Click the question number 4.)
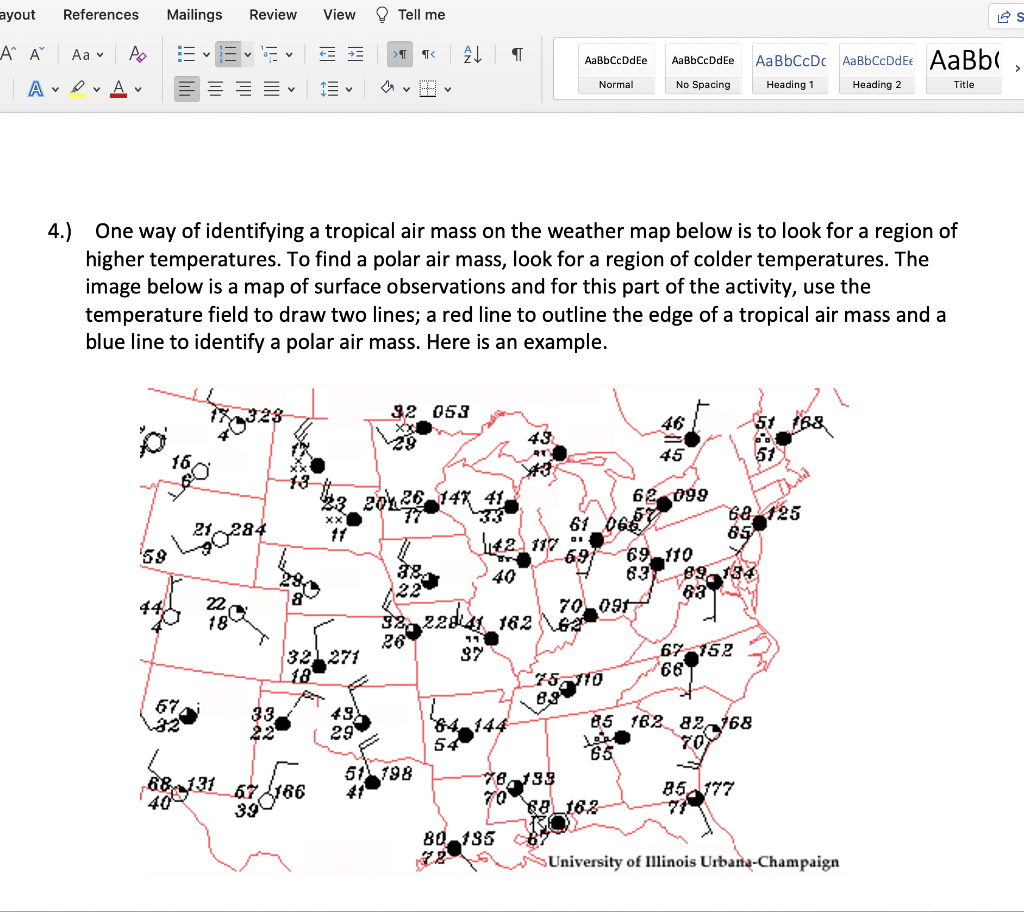This screenshot has width=1024, height=912. (x=59, y=231)
